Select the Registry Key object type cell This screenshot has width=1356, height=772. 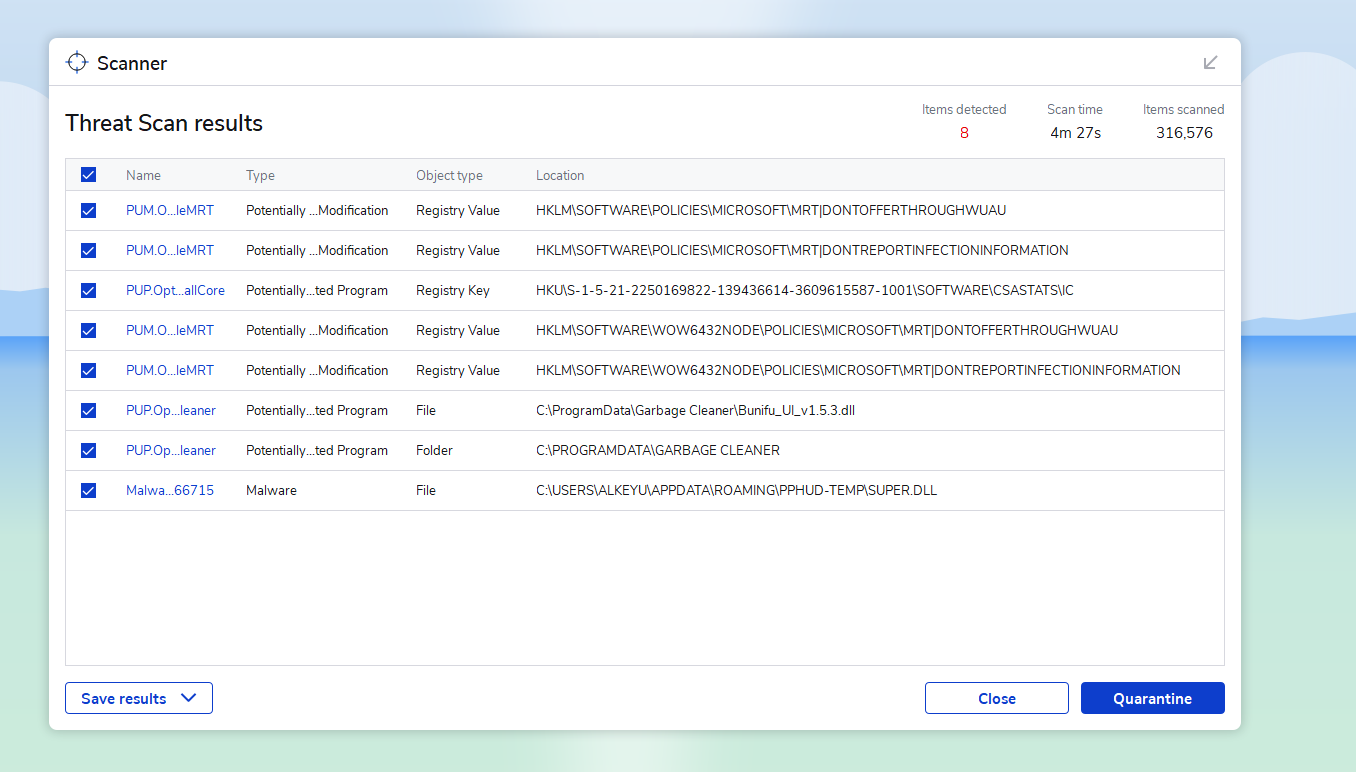[x=453, y=291]
